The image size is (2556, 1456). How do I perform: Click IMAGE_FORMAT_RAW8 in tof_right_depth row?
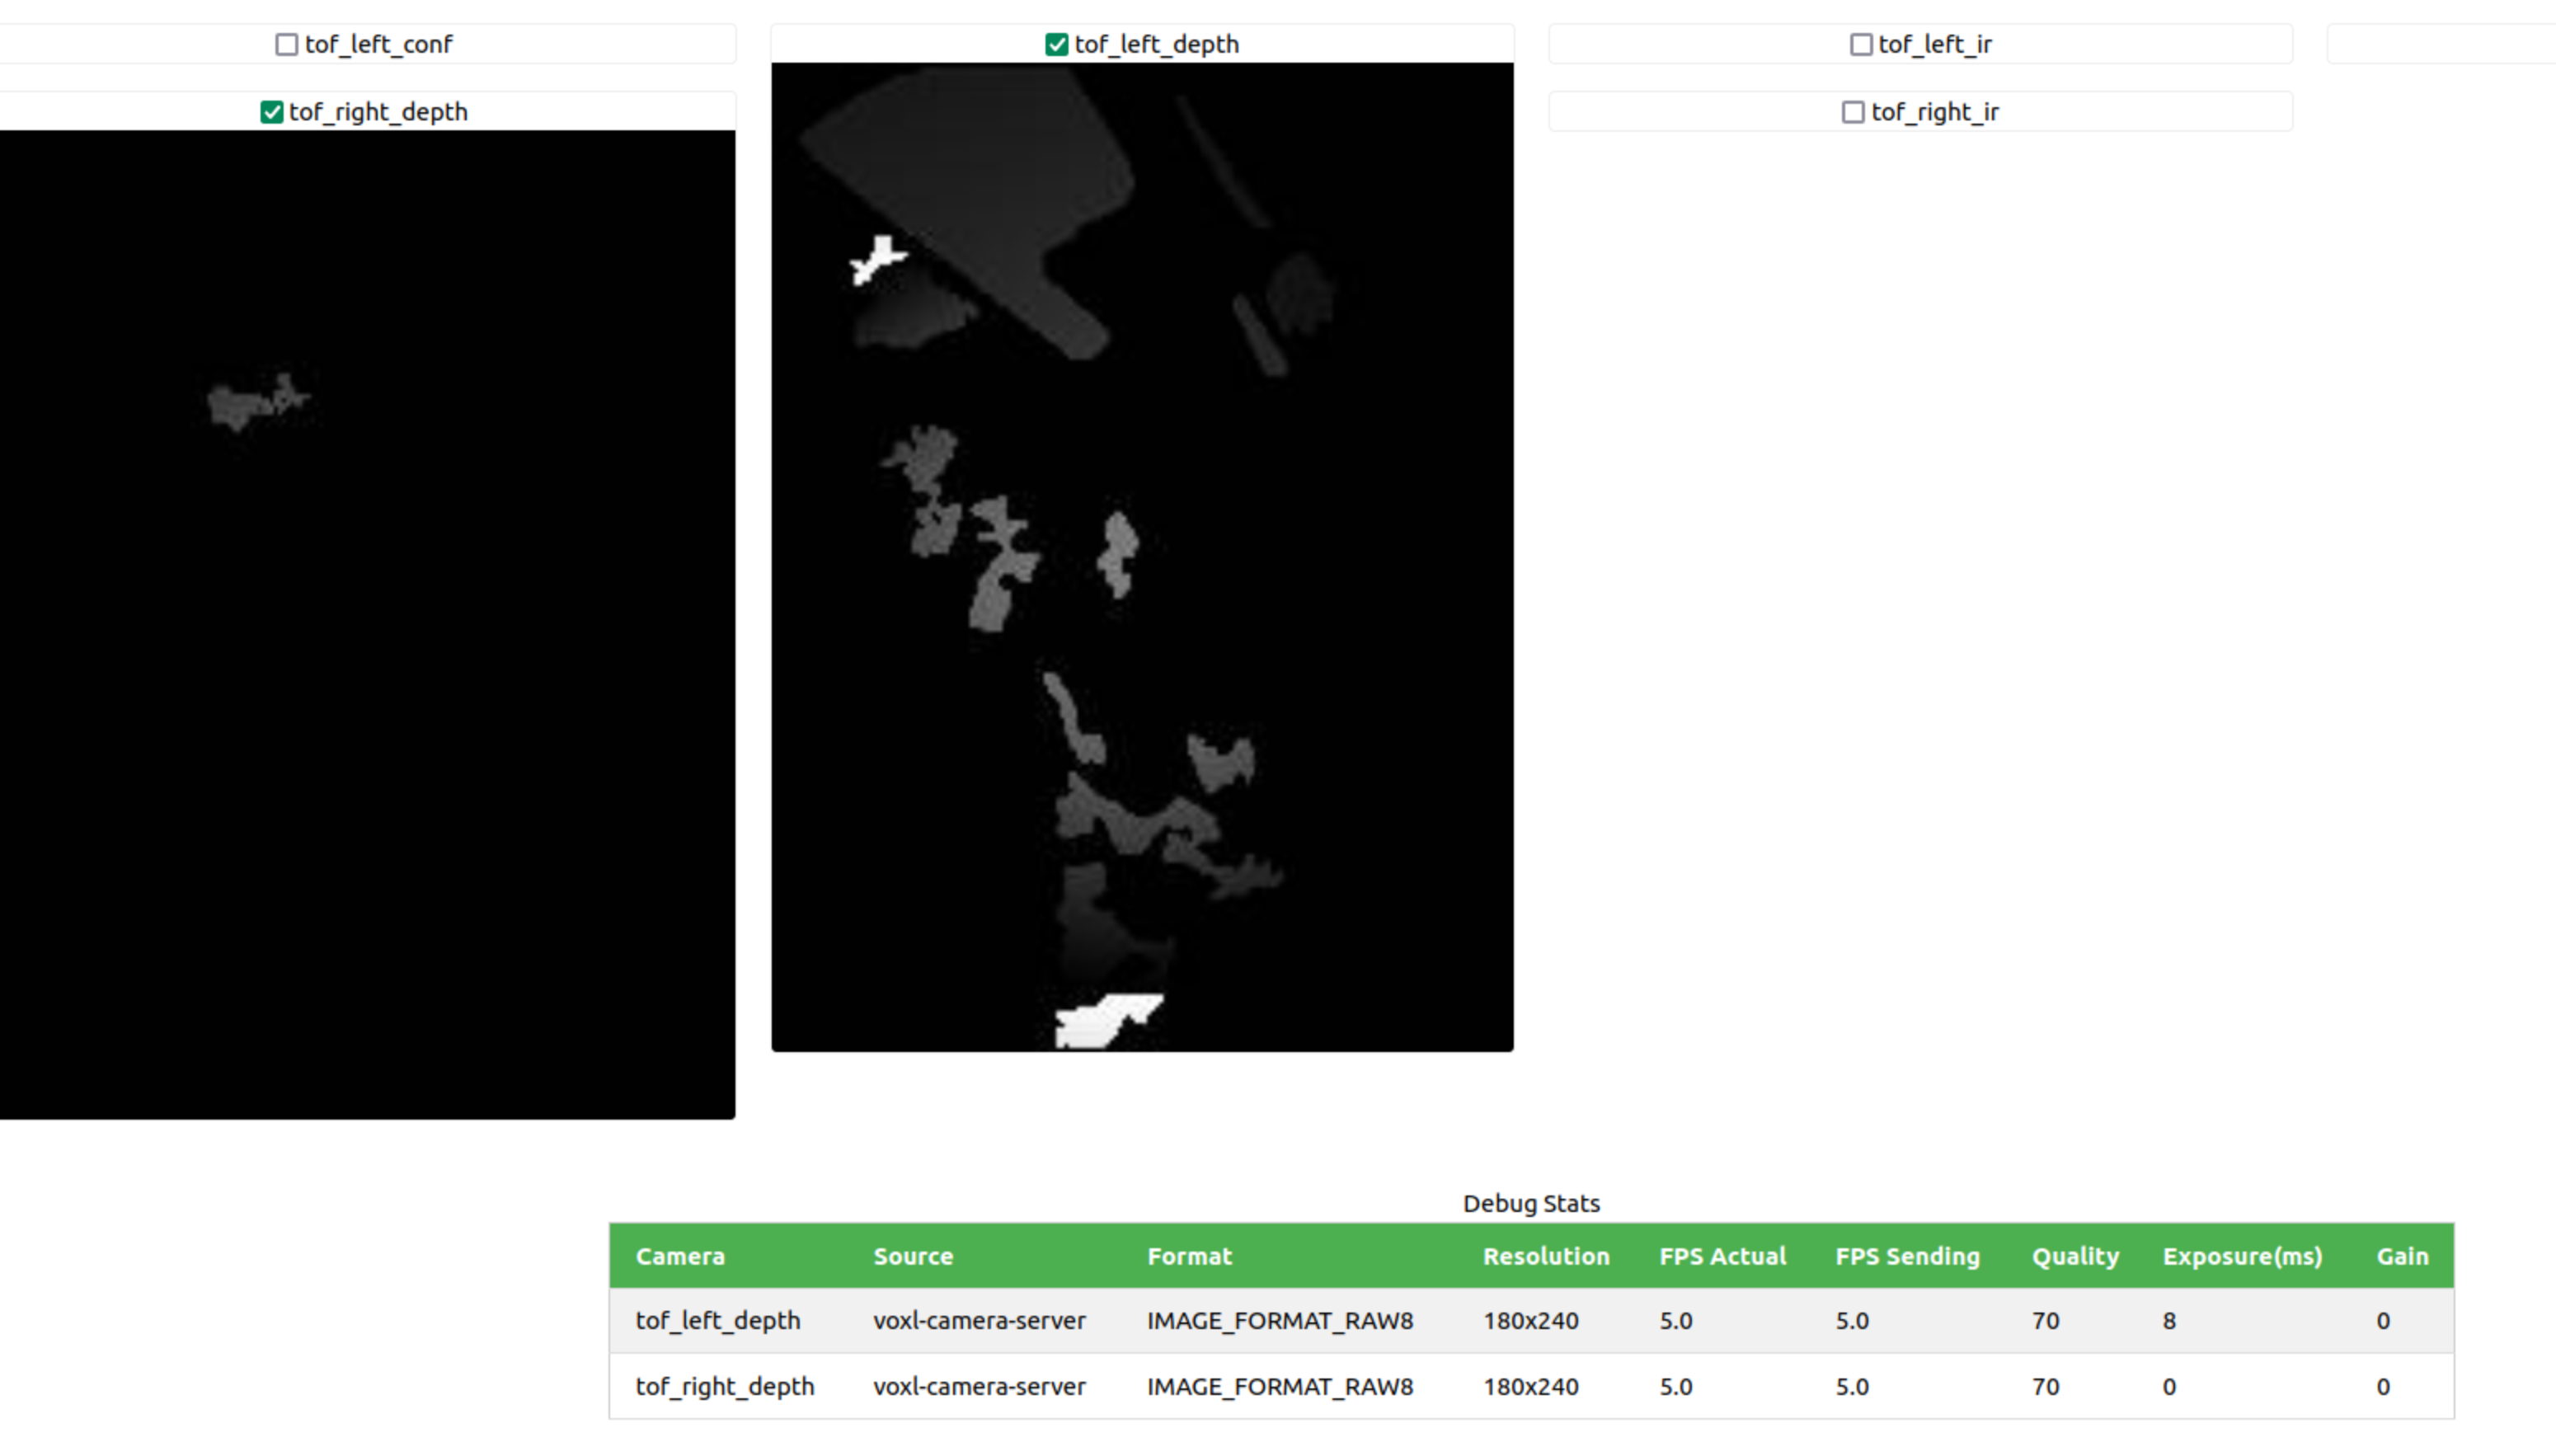pos(1280,1386)
